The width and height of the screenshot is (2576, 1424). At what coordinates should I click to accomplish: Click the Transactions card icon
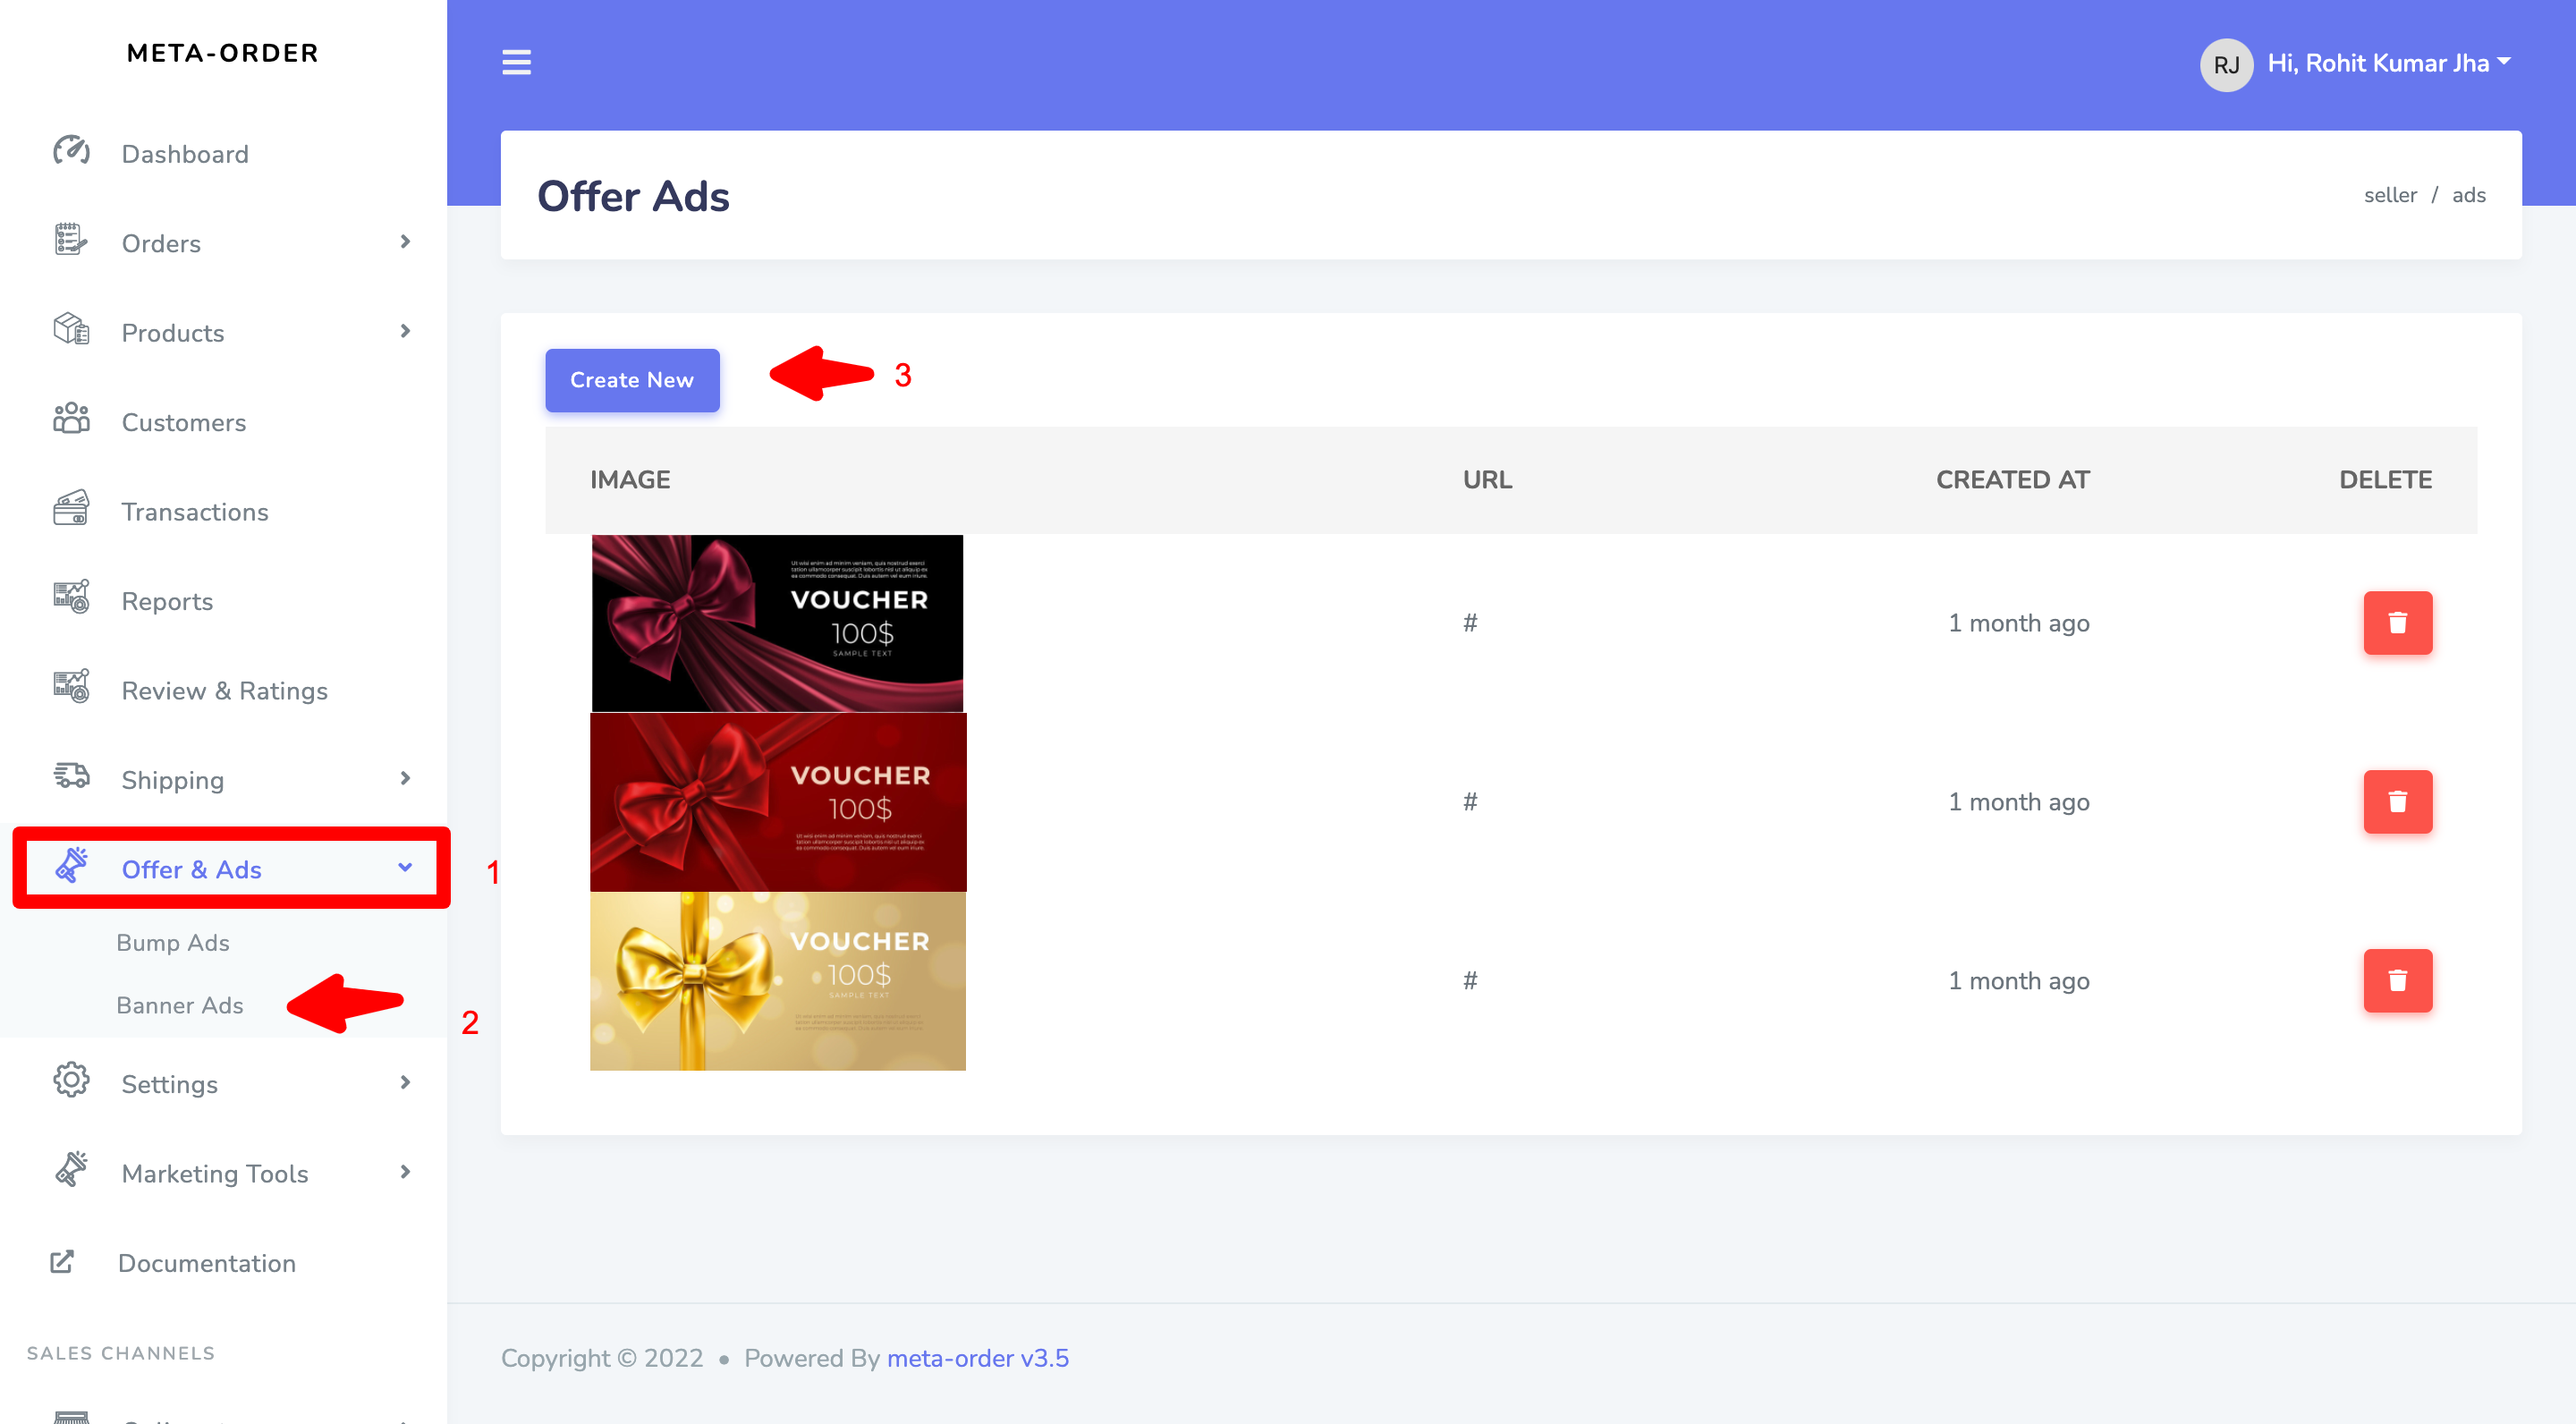pos(71,510)
